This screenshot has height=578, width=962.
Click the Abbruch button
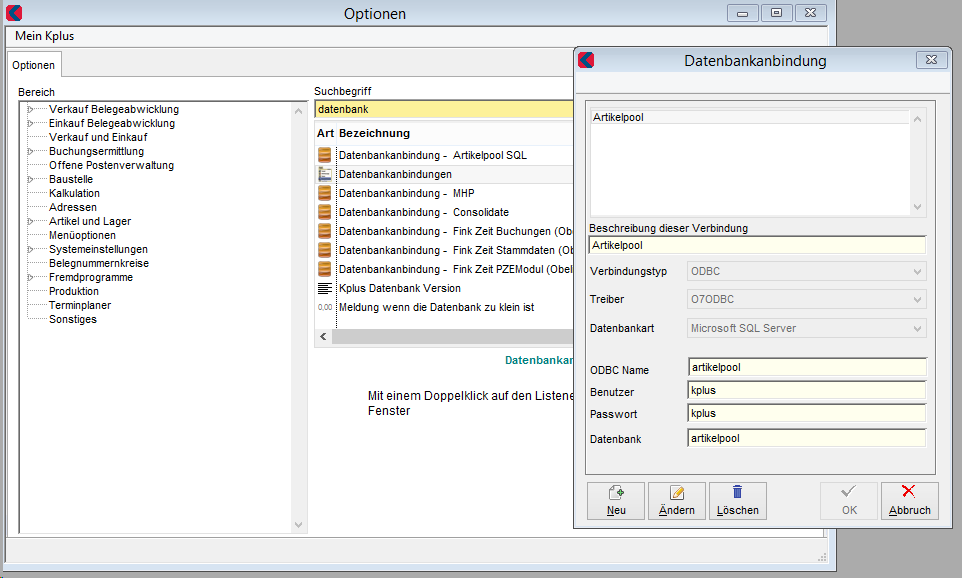point(909,500)
